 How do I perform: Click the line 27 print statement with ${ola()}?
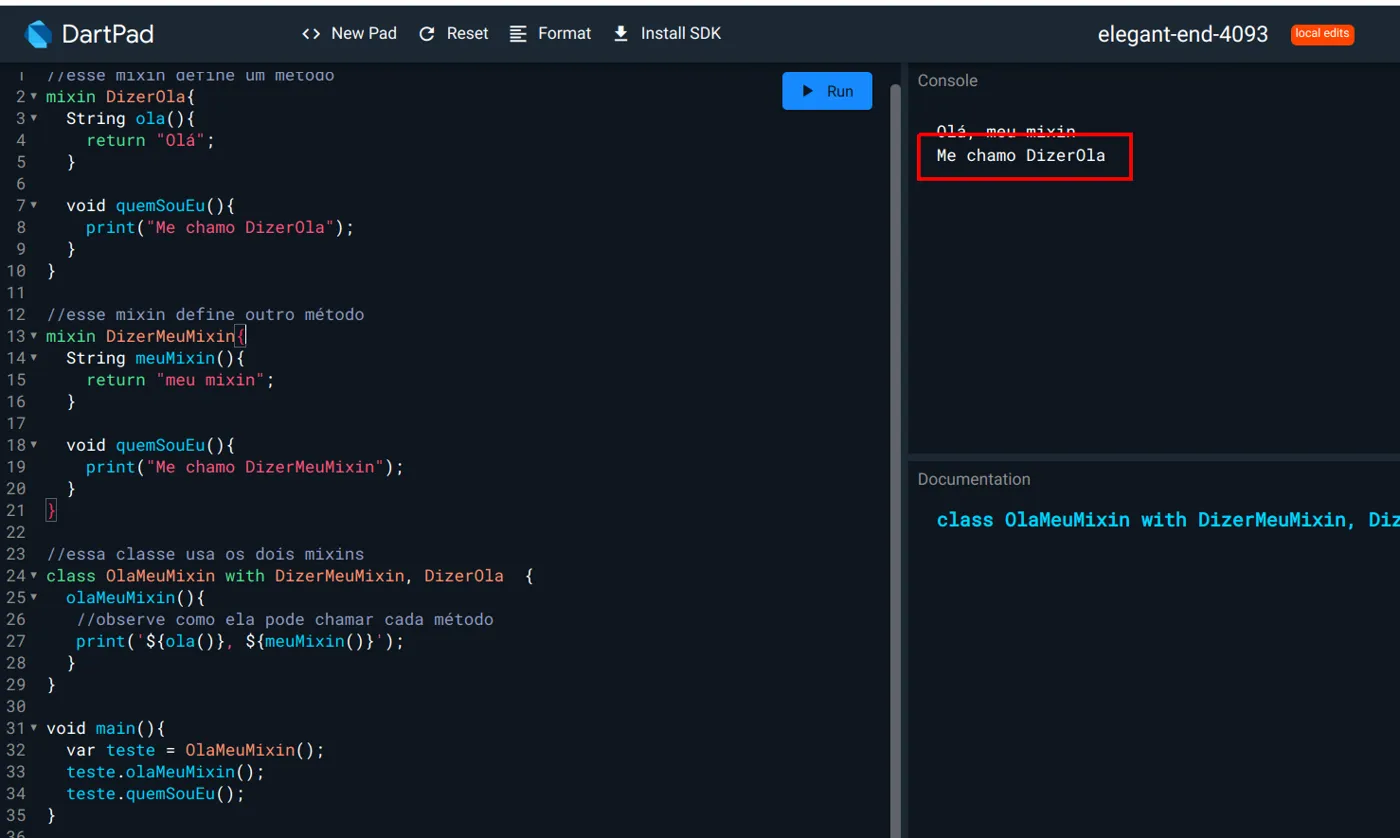240,642
